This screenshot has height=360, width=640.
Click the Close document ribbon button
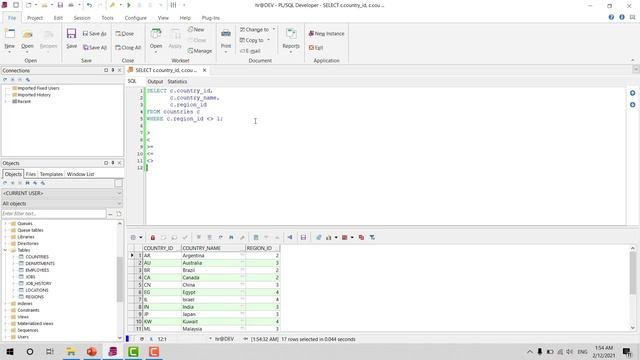124,33
